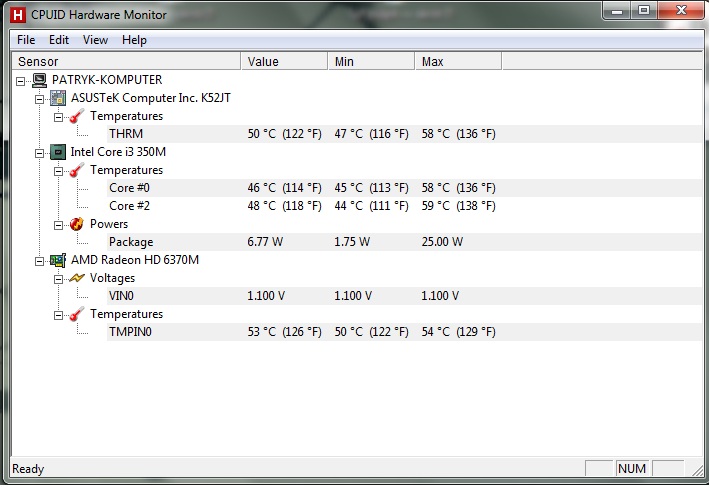
Task: Collapse AMD Radeon Temperatures branch
Action: [58, 315]
